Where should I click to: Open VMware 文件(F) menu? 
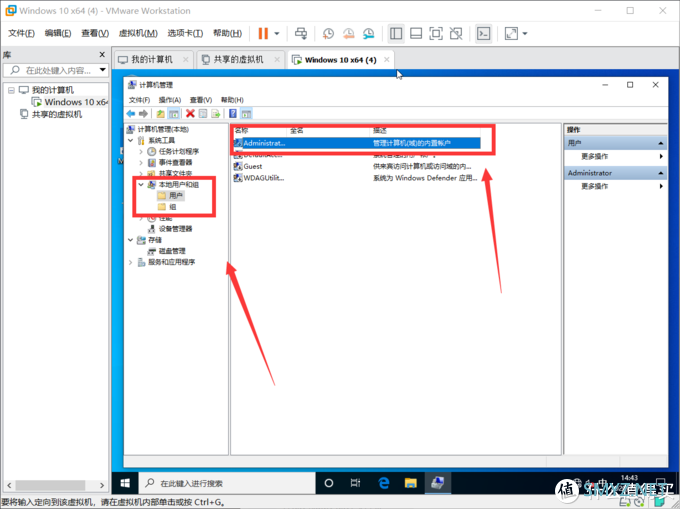21,33
